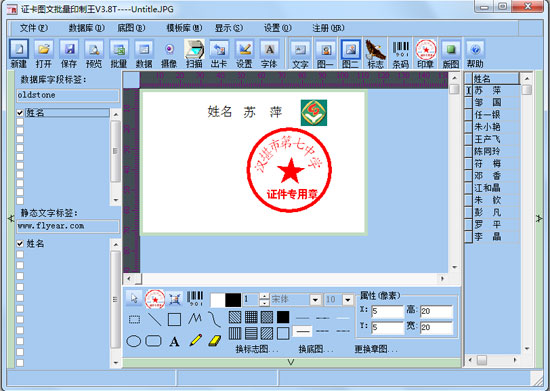Screen dimensions: 550x391
Task: Click 换底图... button
Action: coord(316,349)
